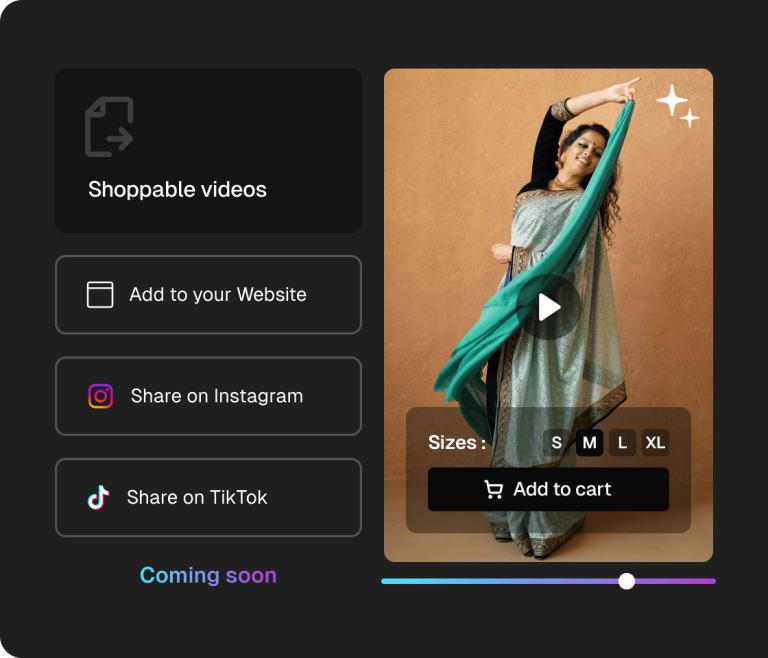This screenshot has height=658, width=768.
Task: Select size S
Action: tap(556, 443)
